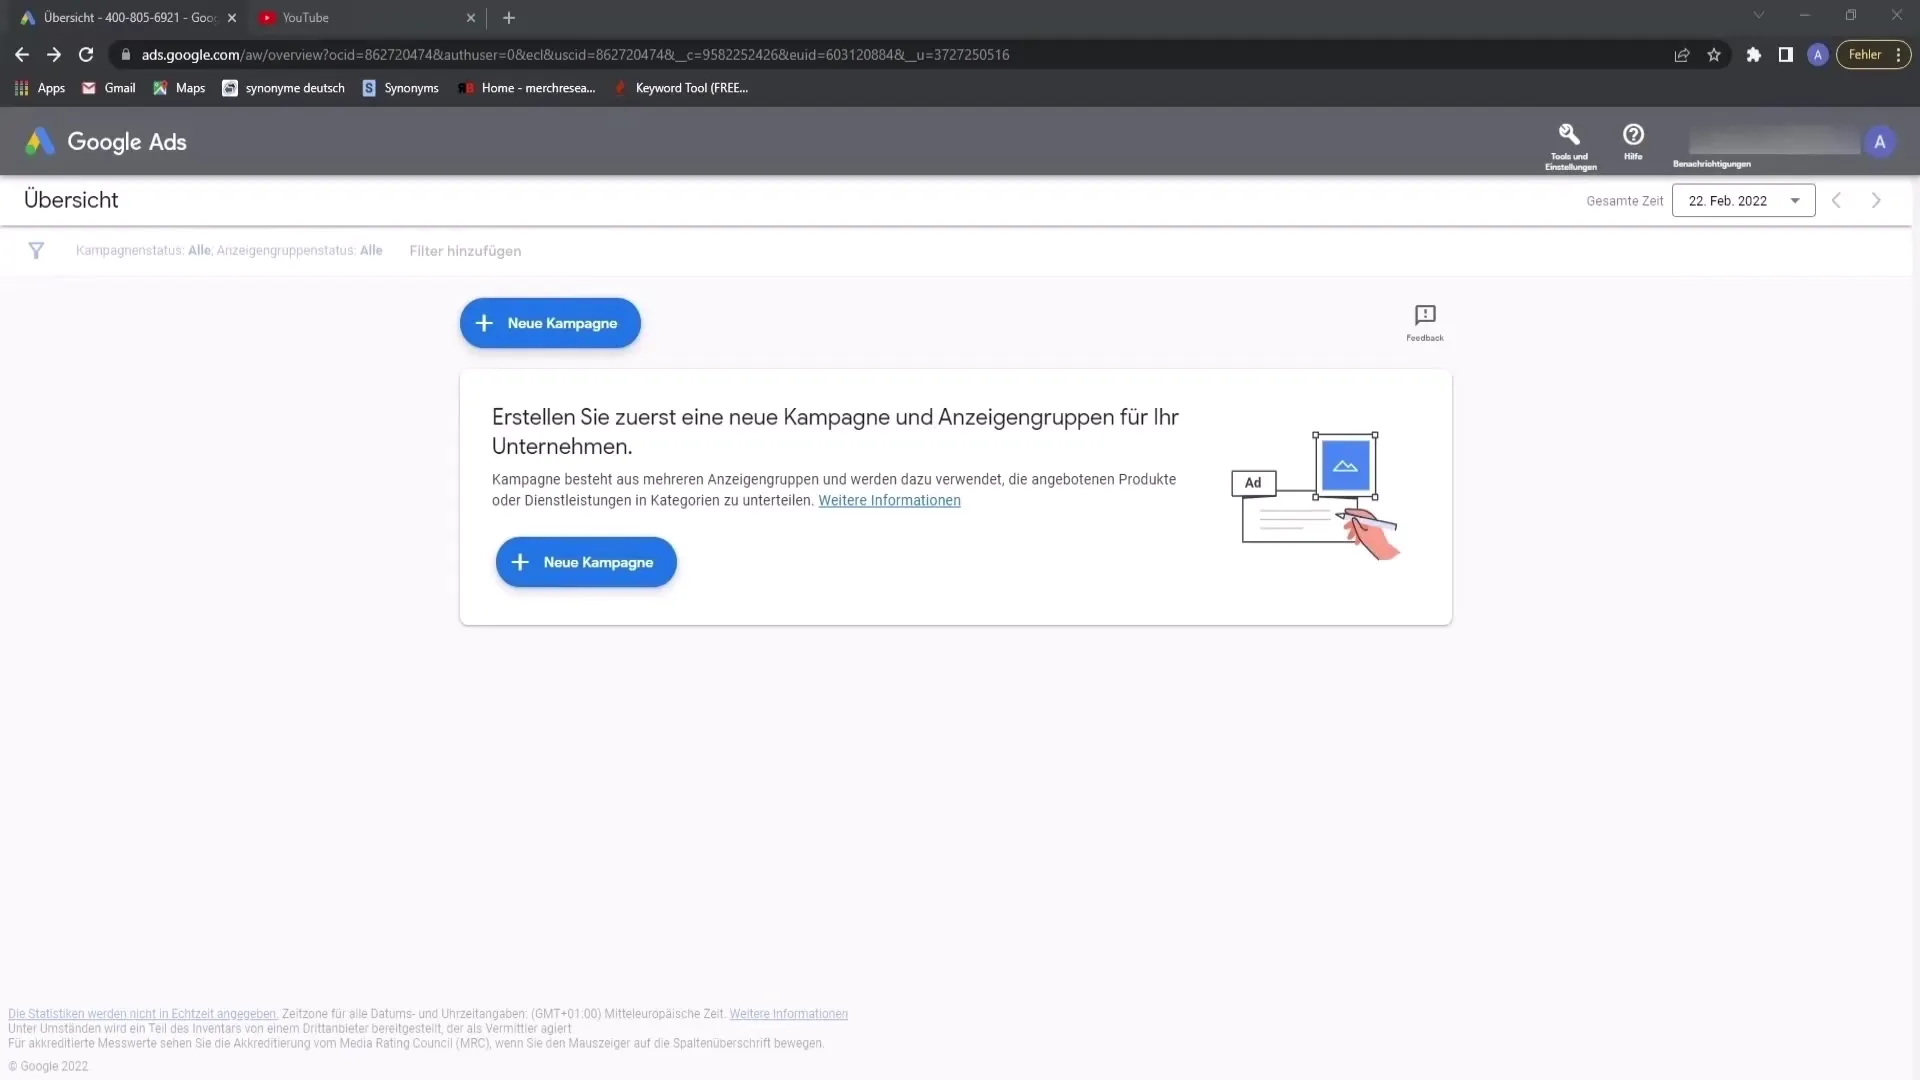Click the filter funnel icon

36,251
